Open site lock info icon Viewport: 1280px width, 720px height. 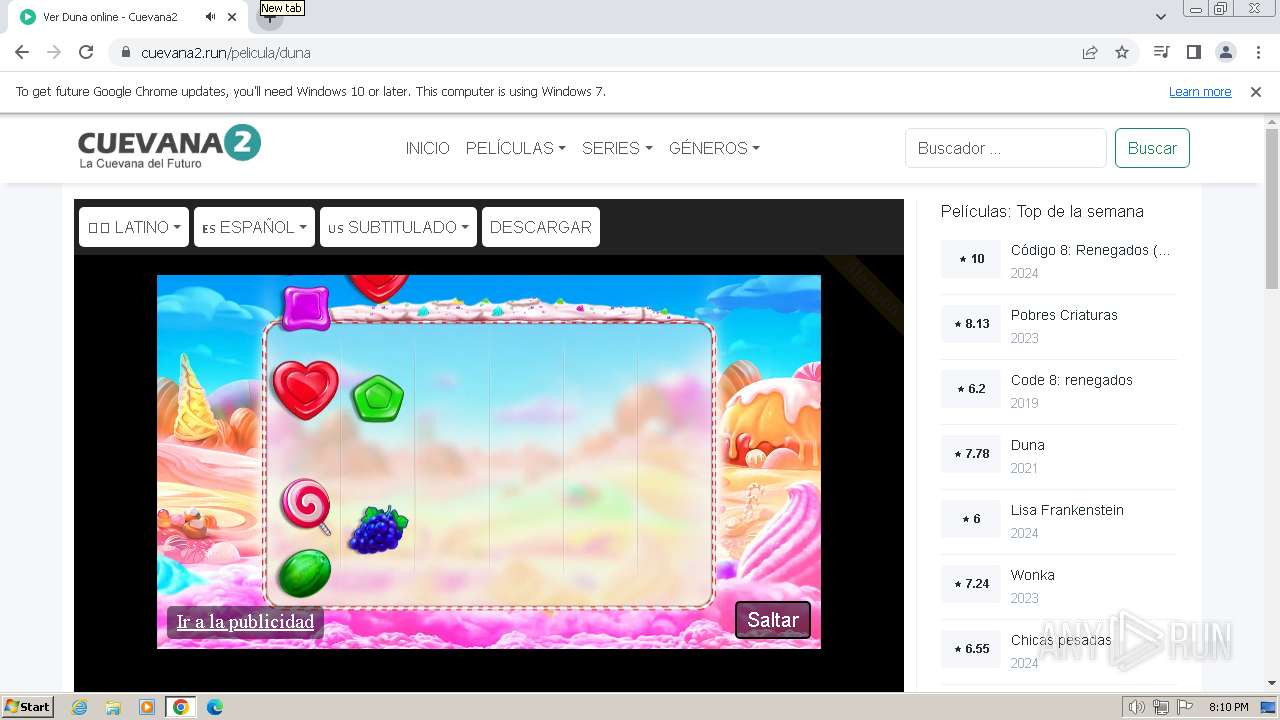pos(126,52)
